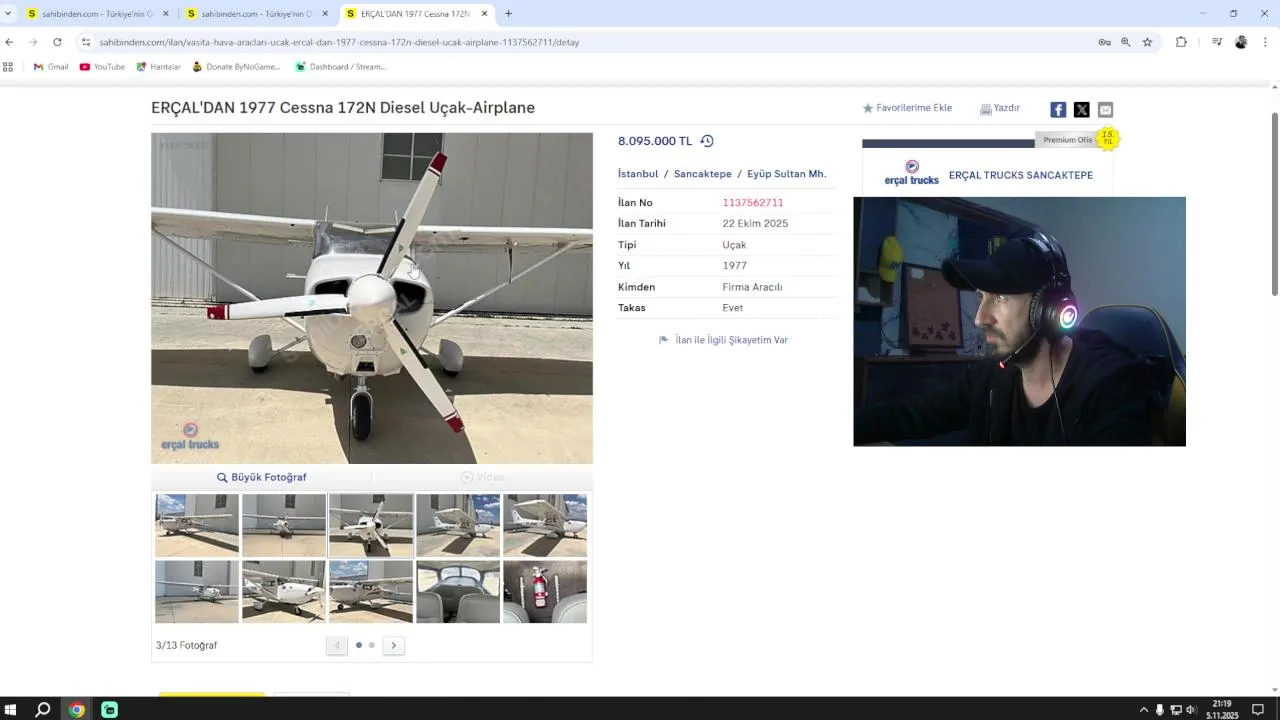Viewport: 1280px width, 720px height.
Task: Open site info icon beside URL
Action: pyautogui.click(x=86, y=42)
